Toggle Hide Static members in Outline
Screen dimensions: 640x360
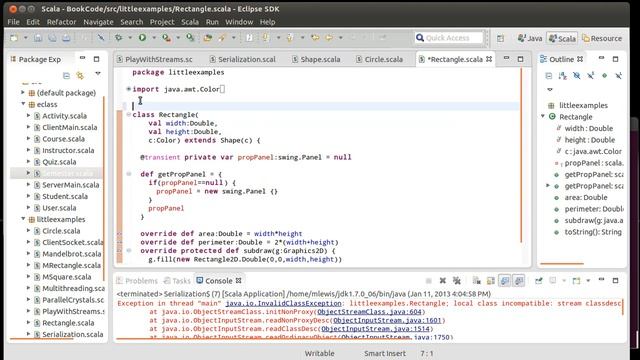click(591, 76)
